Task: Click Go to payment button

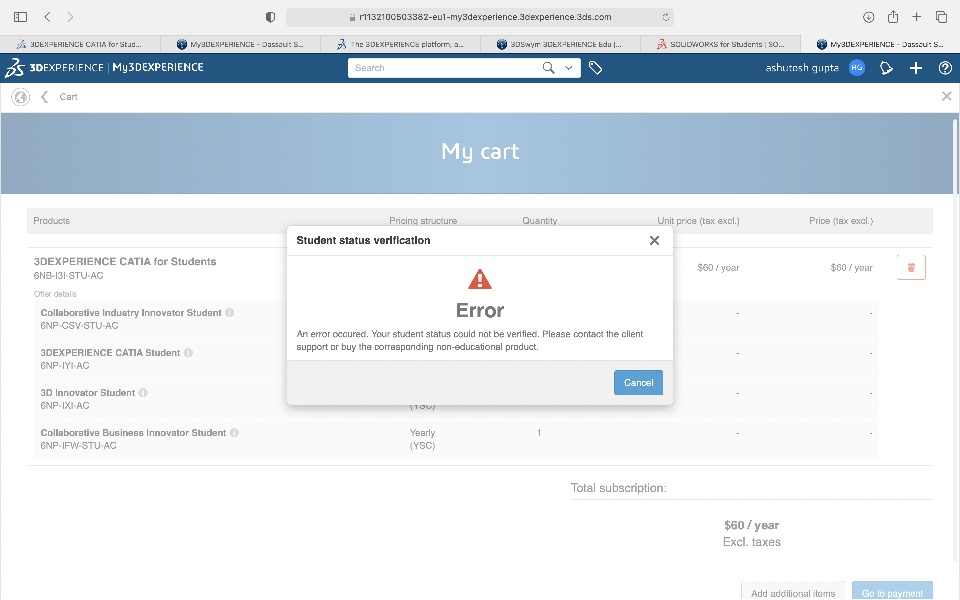Action: tap(892, 593)
